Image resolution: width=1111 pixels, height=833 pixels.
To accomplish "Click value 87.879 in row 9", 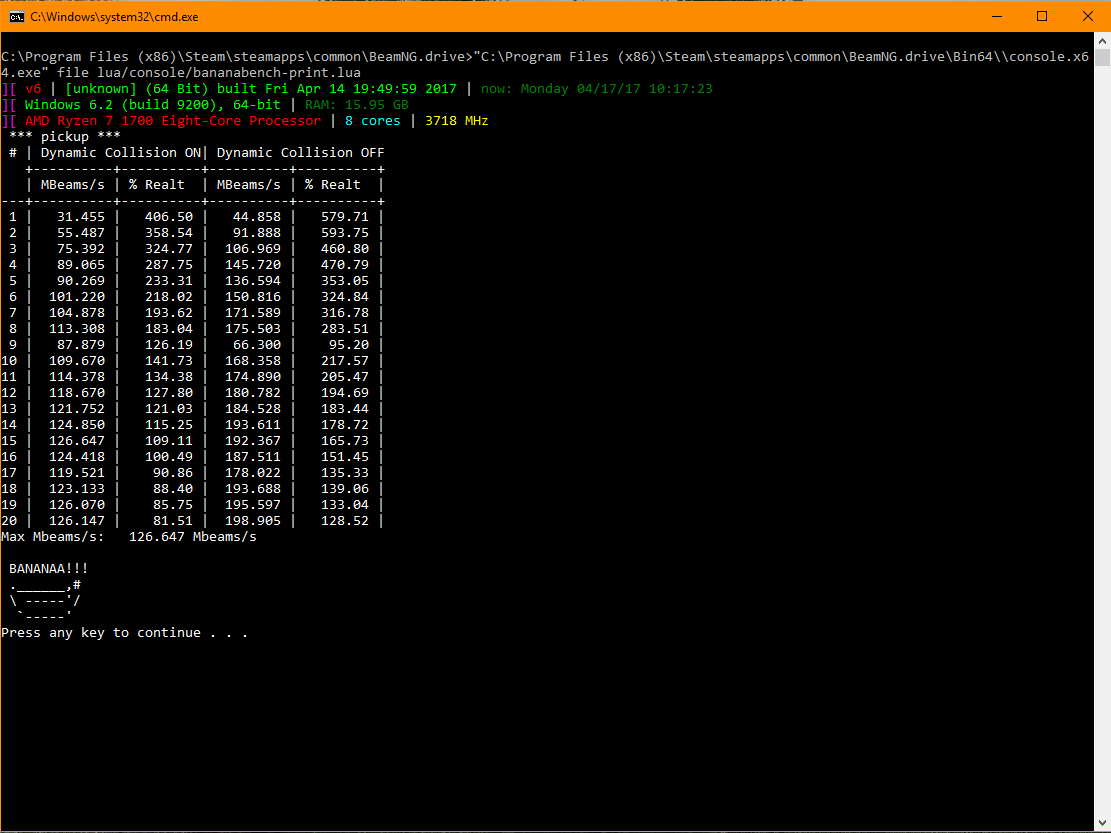I will coord(81,345).
